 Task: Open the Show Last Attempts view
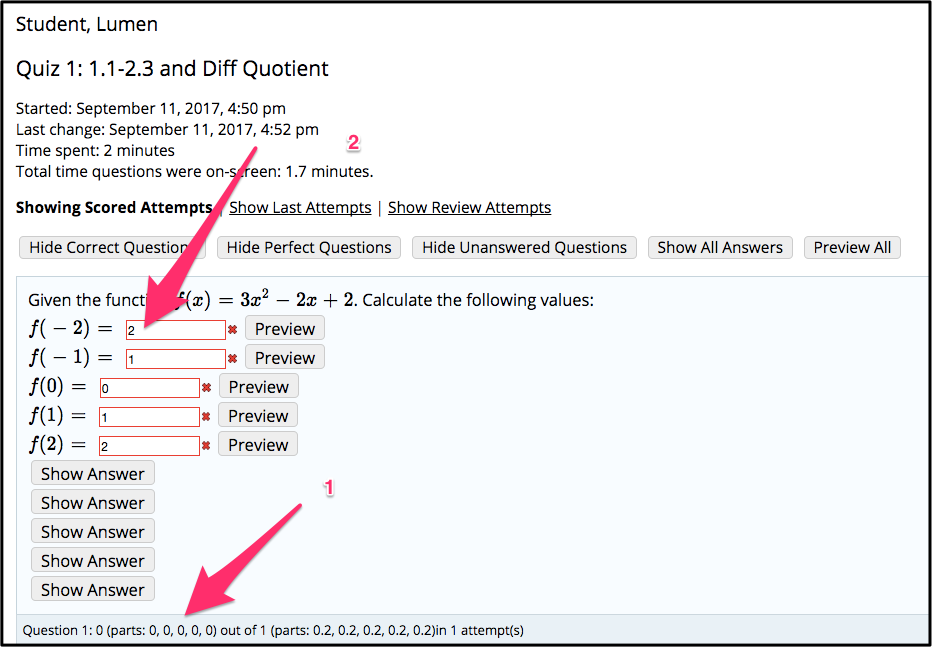300,207
